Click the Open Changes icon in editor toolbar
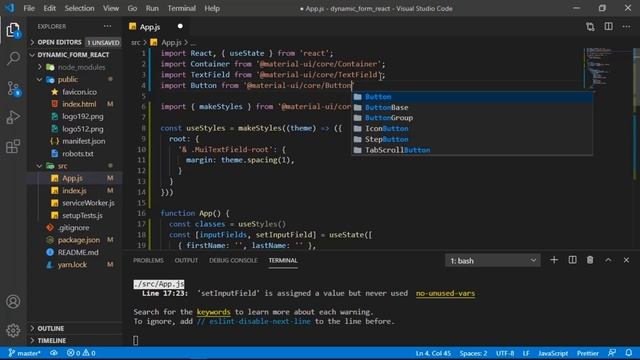 tap(590, 27)
